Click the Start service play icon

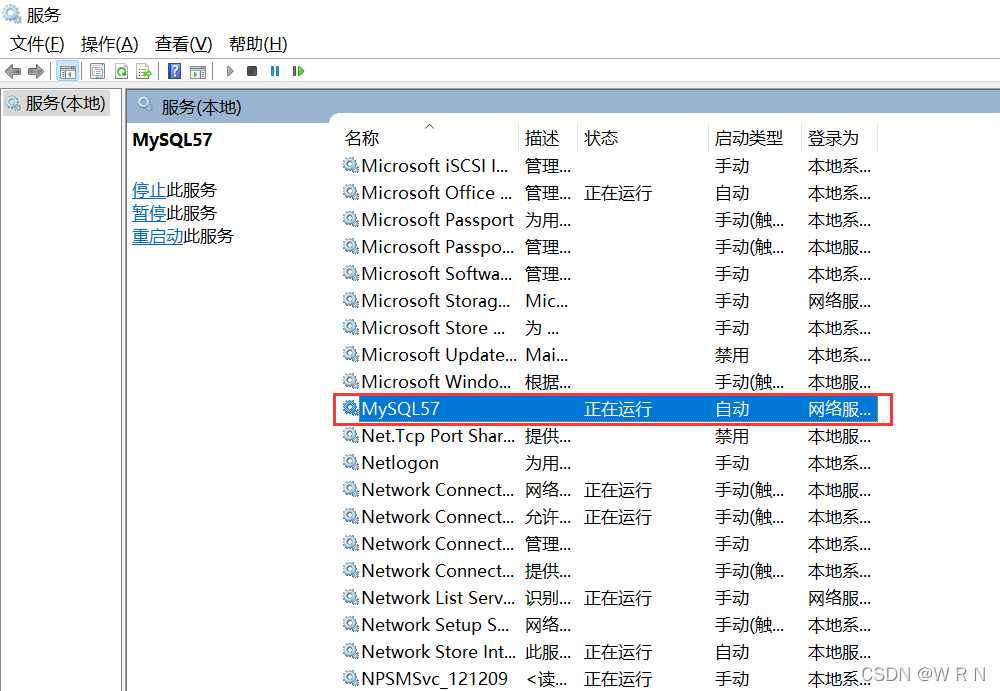[x=230, y=71]
